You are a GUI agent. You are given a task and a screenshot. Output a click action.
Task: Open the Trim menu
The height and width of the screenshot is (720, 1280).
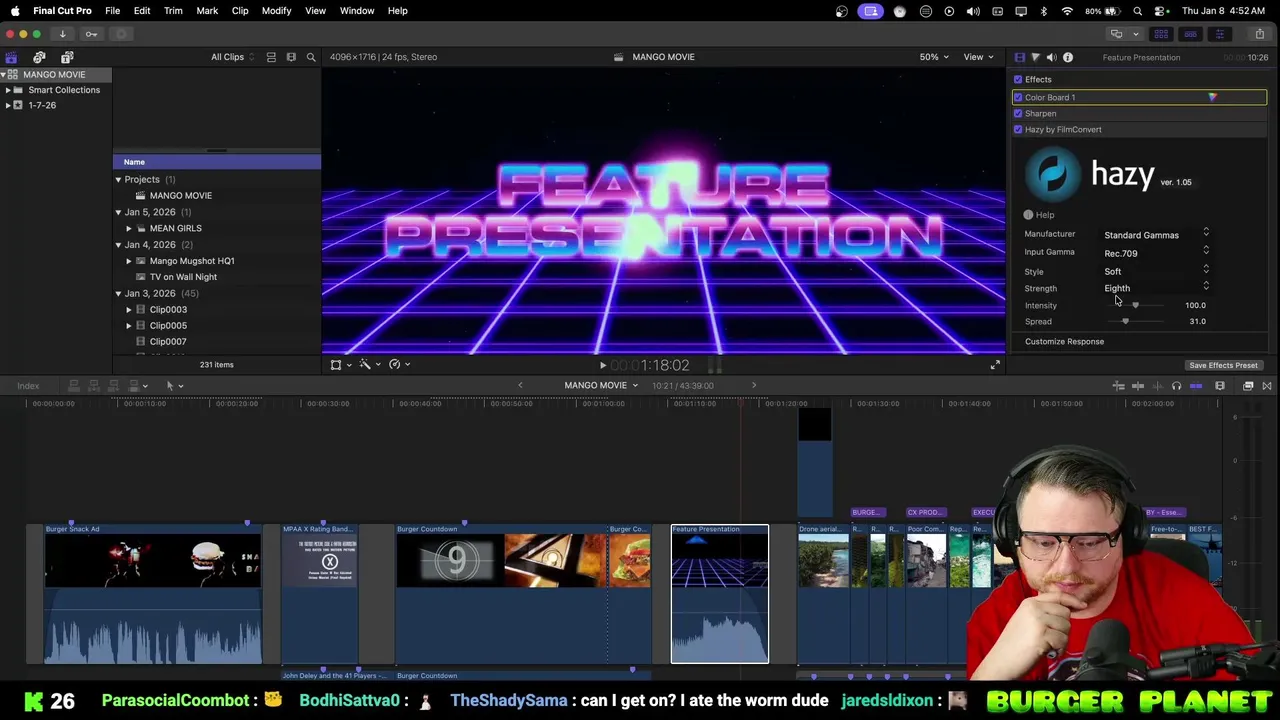point(173,11)
